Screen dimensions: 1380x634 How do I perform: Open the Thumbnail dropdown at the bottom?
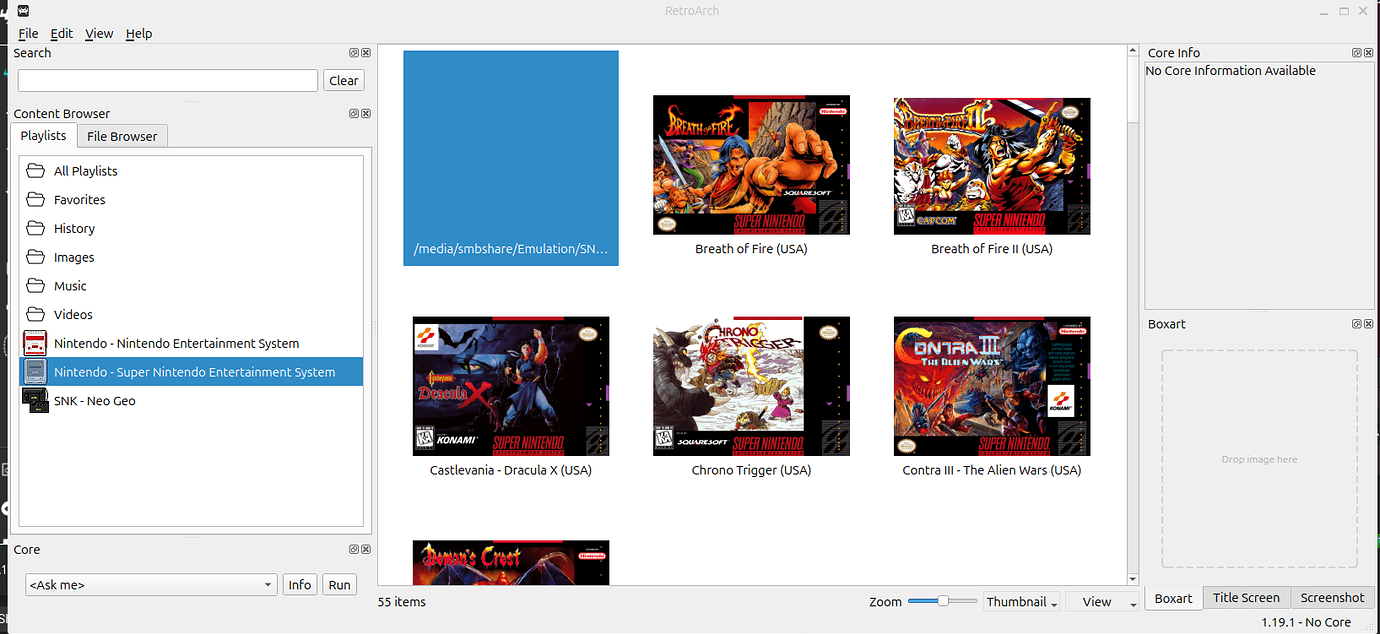click(x=1021, y=601)
